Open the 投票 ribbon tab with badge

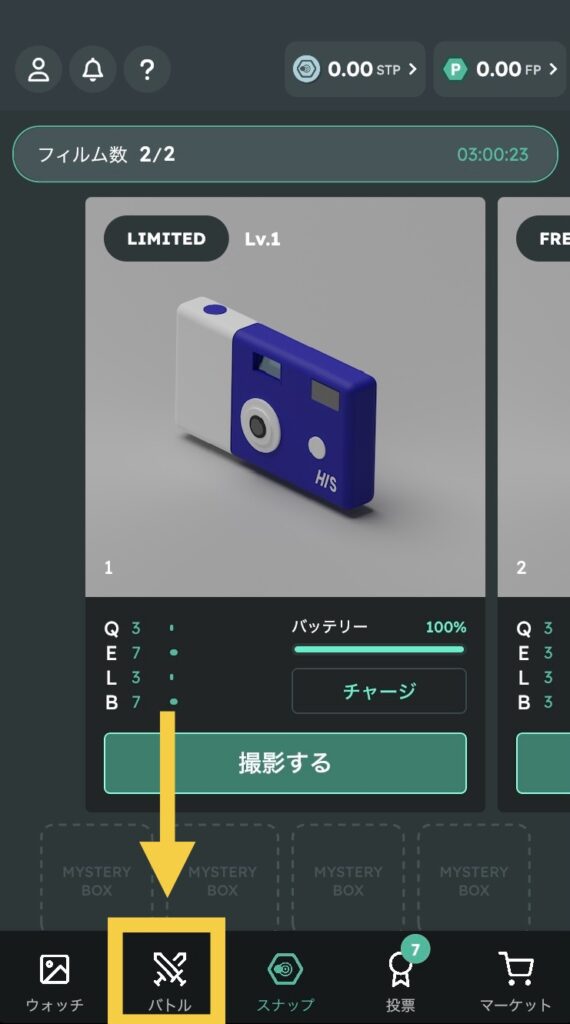point(400,980)
